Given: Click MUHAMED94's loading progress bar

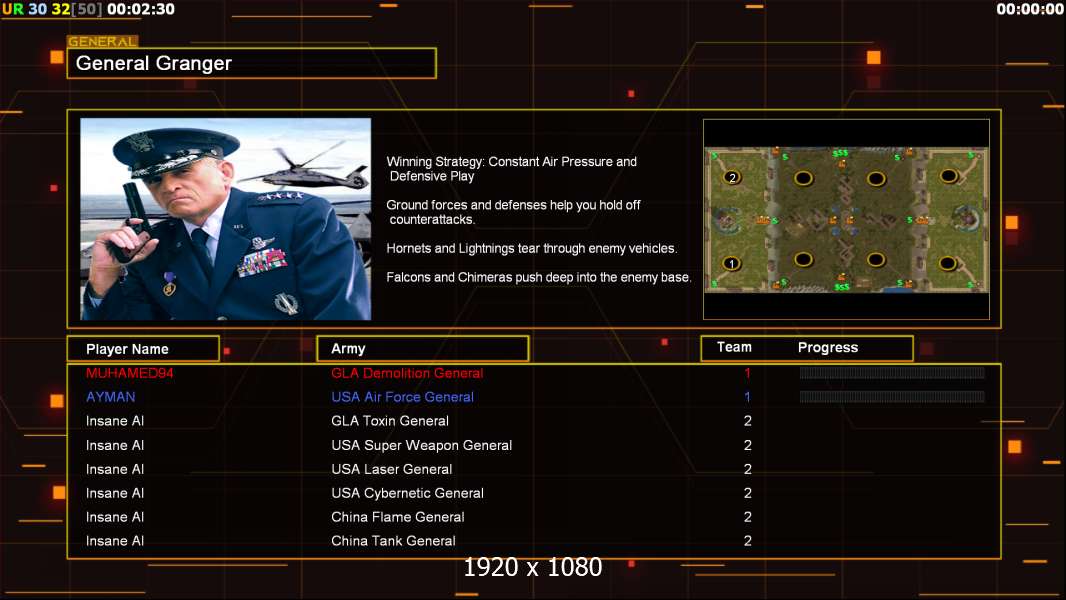Looking at the screenshot, I should coord(892,372).
